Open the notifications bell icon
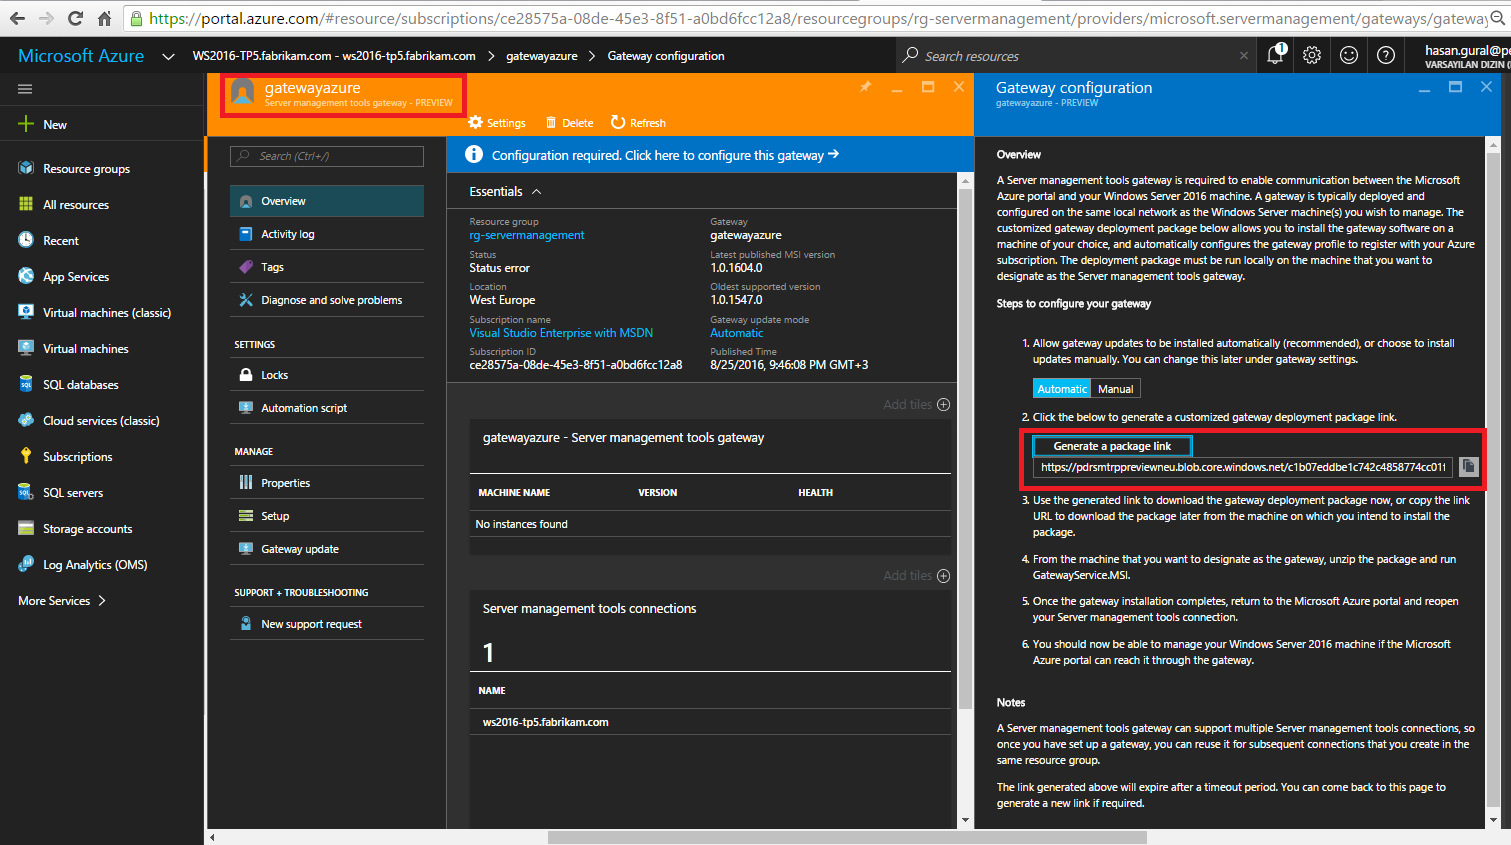 pyautogui.click(x=1276, y=55)
